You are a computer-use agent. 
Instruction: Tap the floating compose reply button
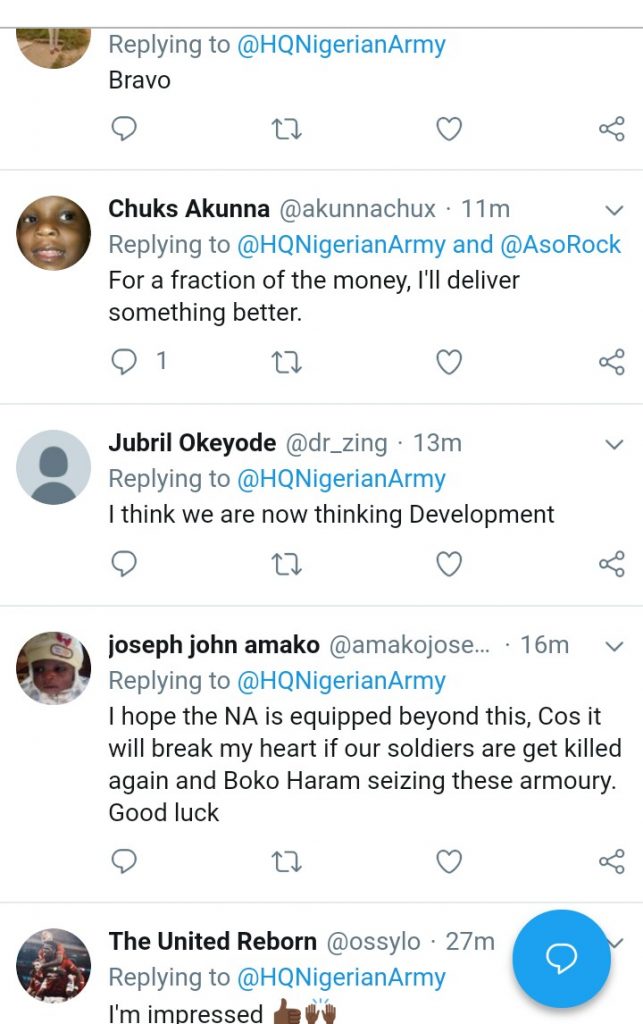561,959
